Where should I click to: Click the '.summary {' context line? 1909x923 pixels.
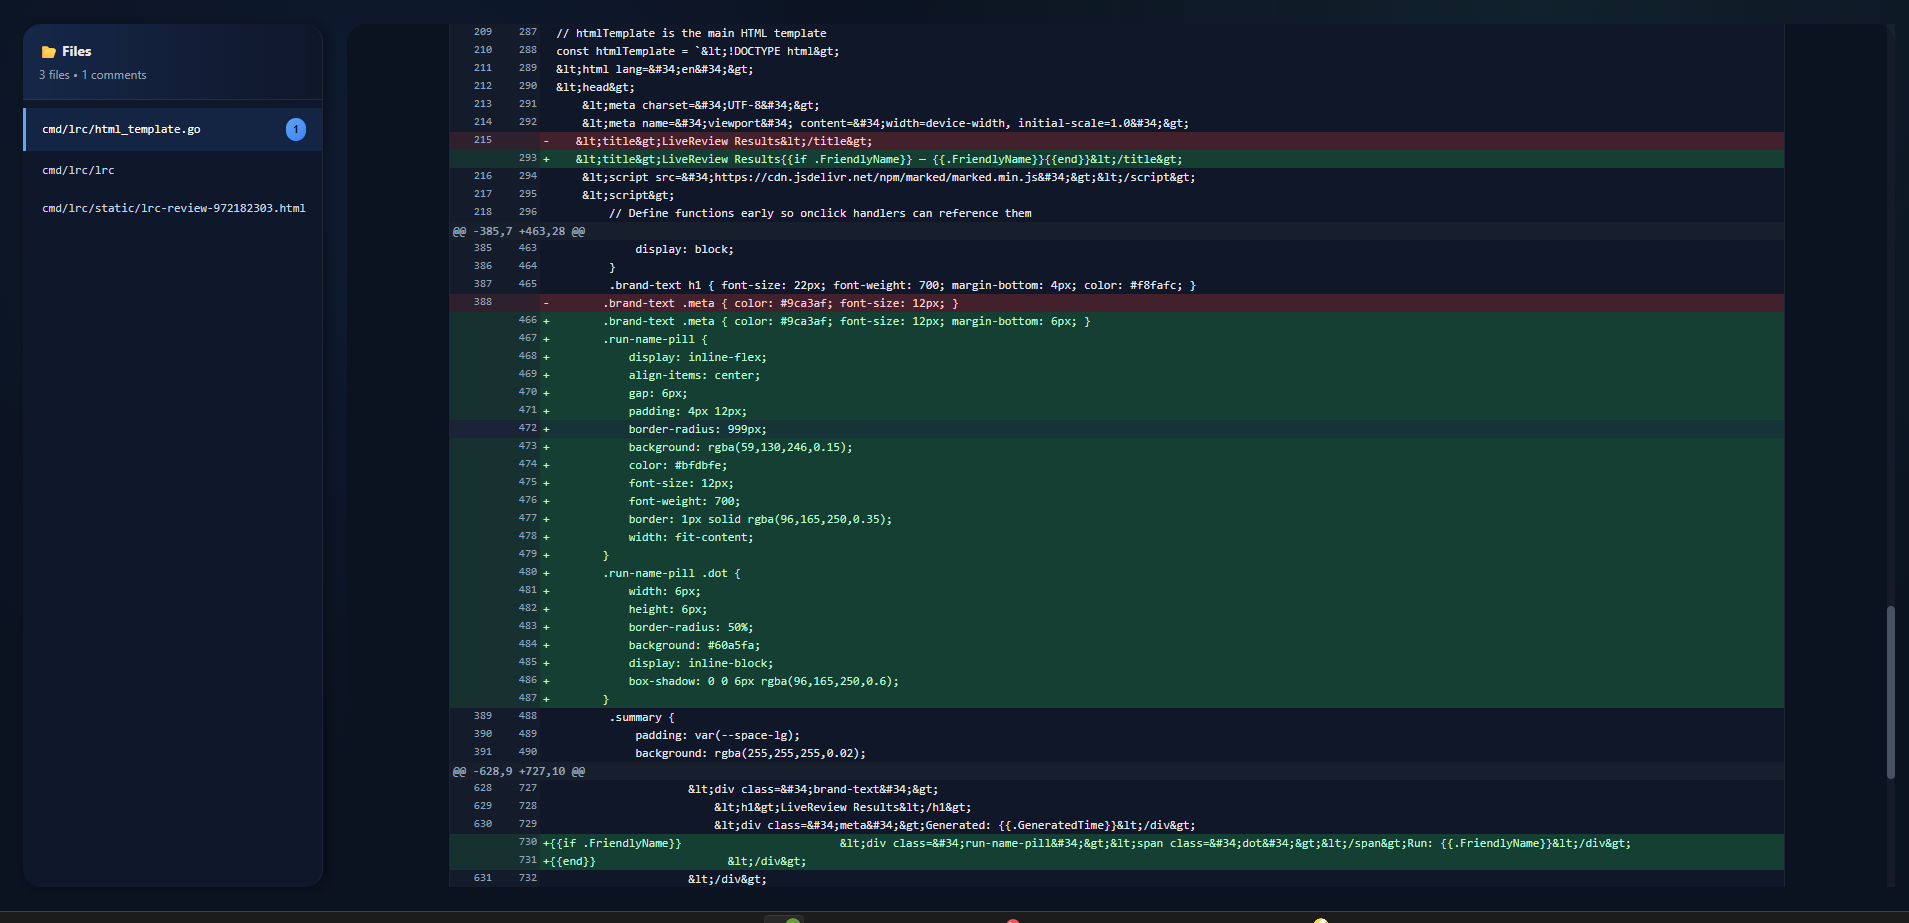click(x=642, y=718)
